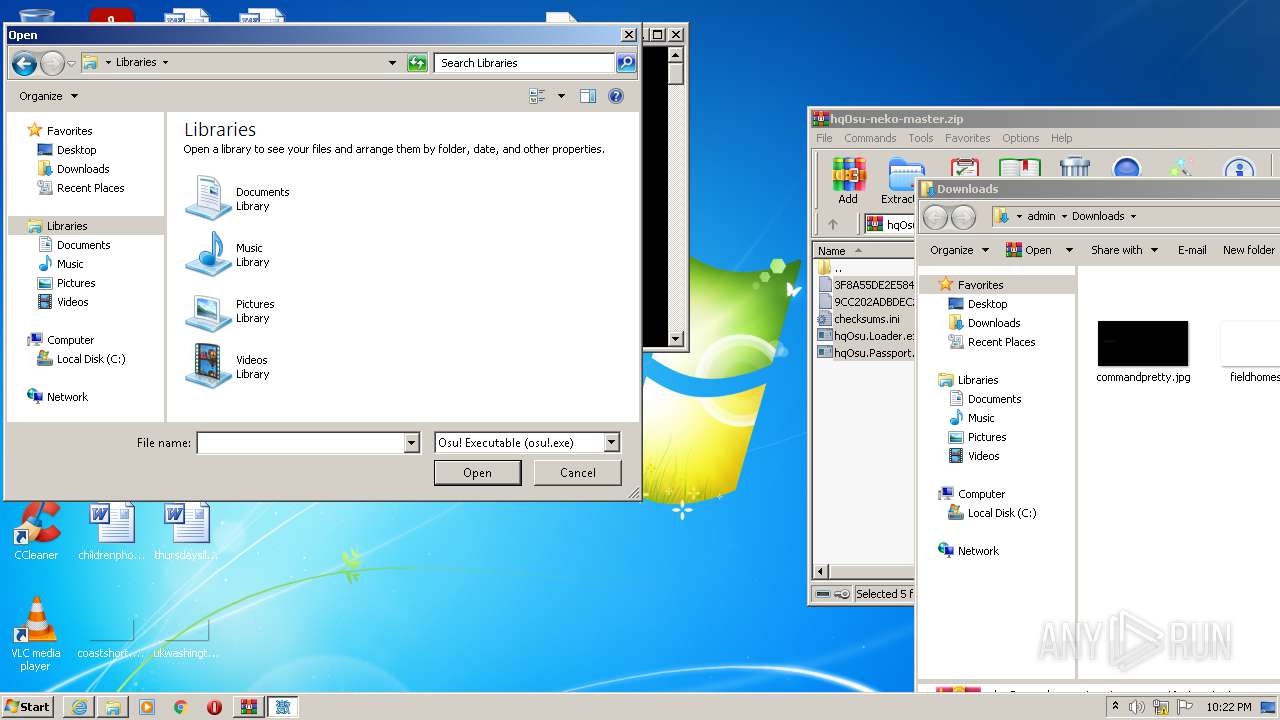Open the childrenpho Word document on desktop
Image resolution: width=1280 pixels, height=720 pixels.
click(111, 531)
